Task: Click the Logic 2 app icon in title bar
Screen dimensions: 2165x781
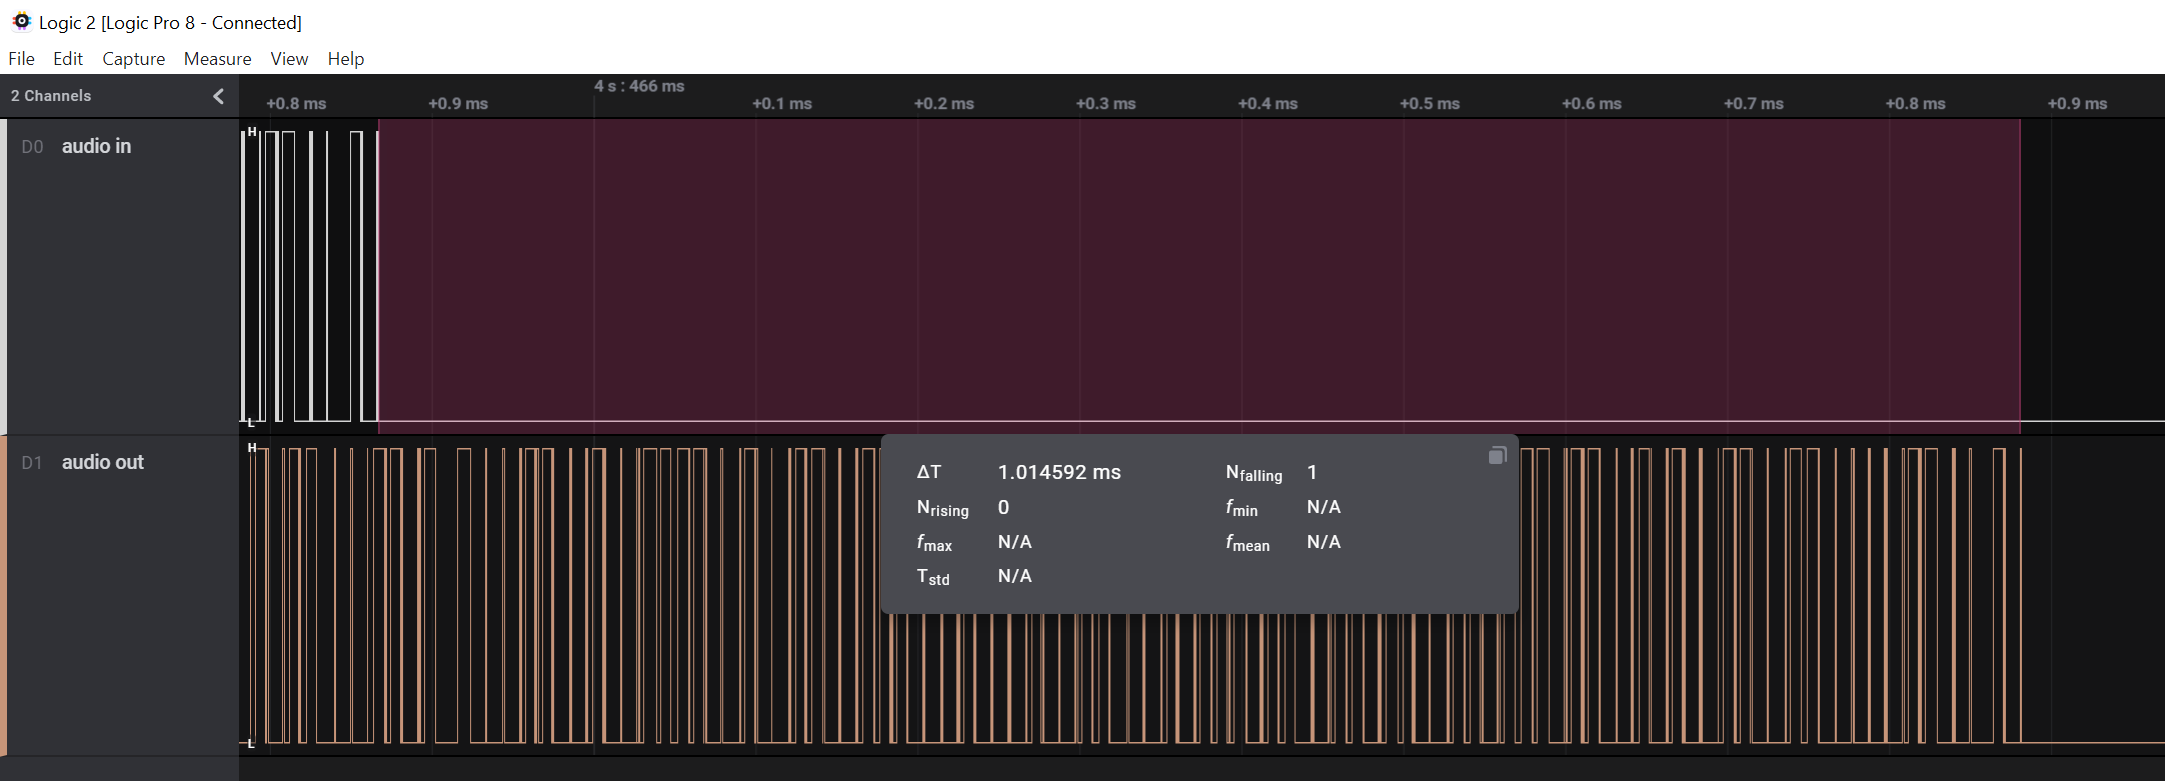Action: coord(21,21)
